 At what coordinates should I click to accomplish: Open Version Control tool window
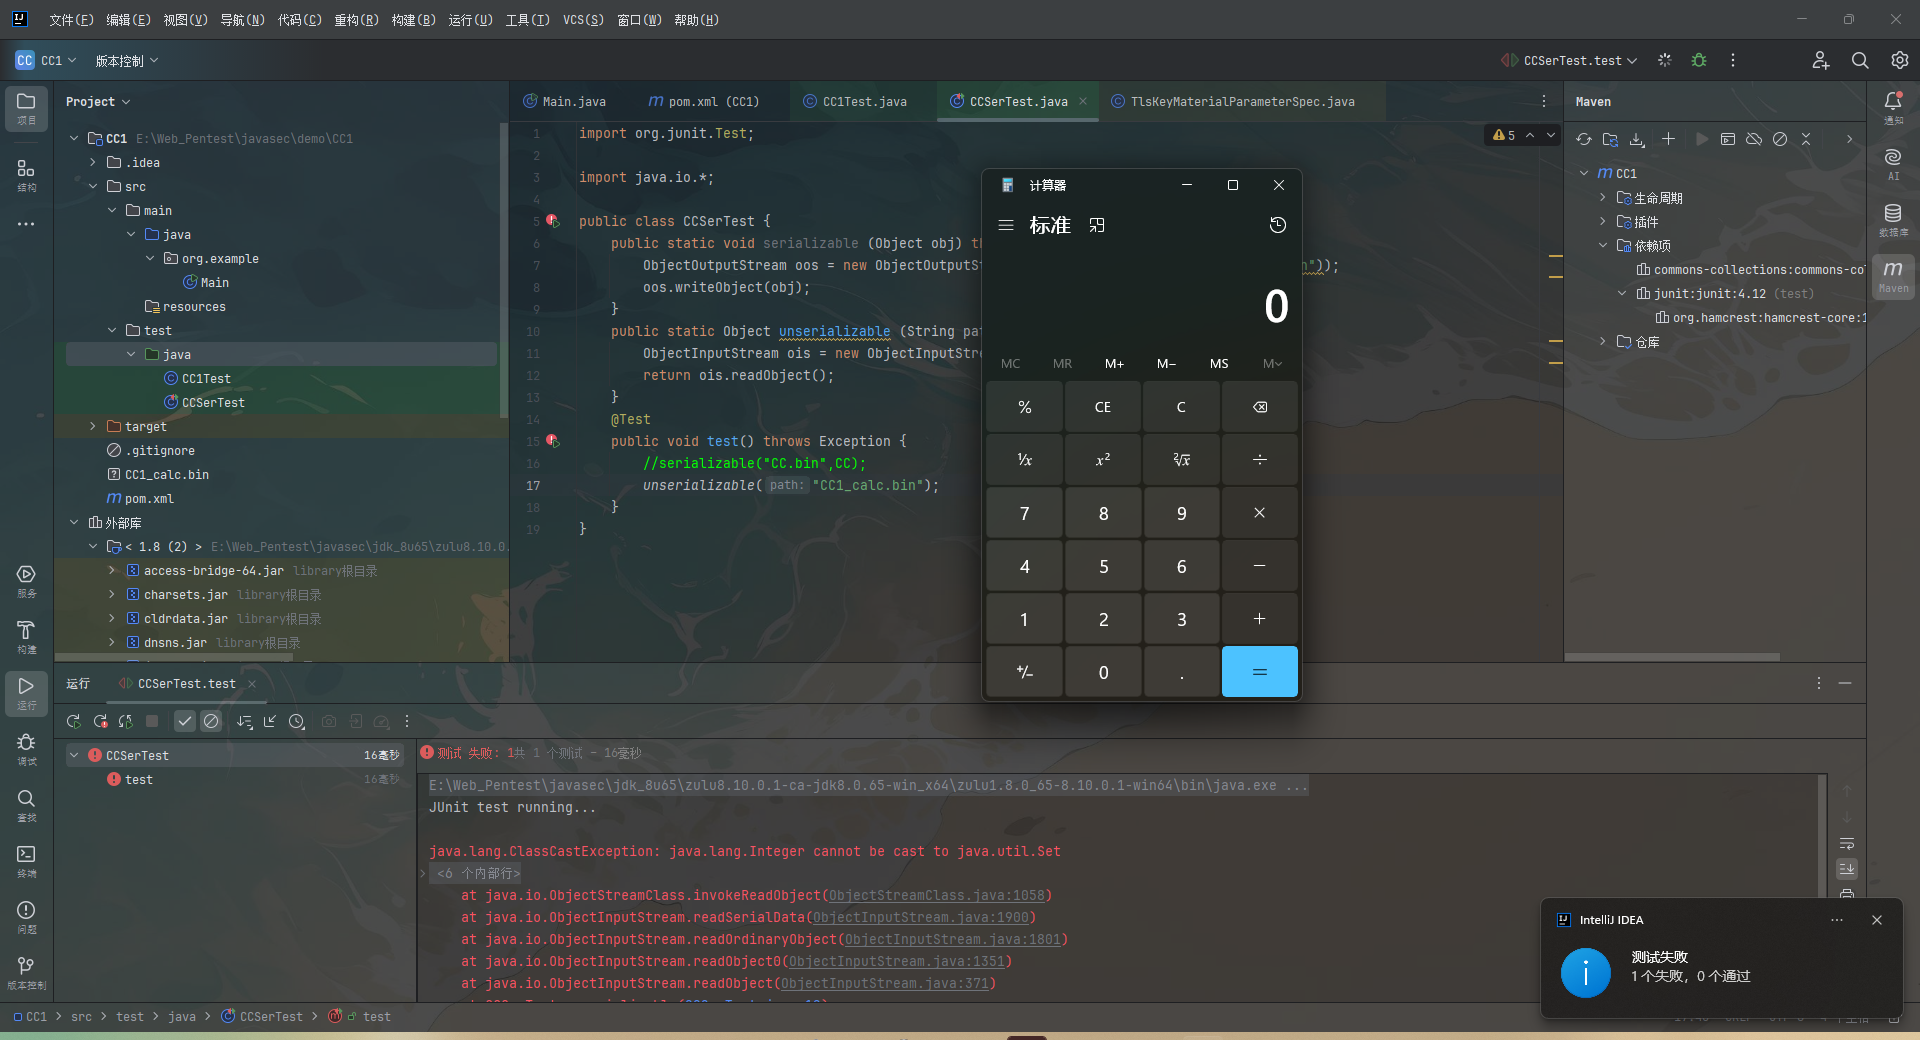27,973
